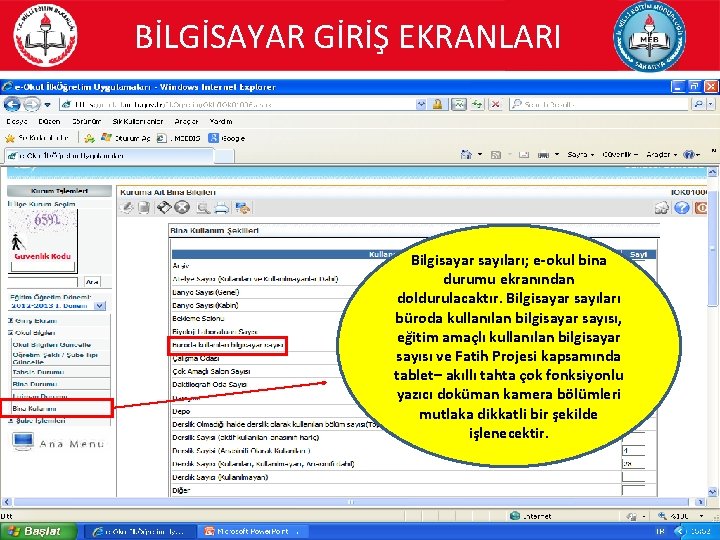Click the blue question mark help icon
720x540 pixels.
[682, 208]
